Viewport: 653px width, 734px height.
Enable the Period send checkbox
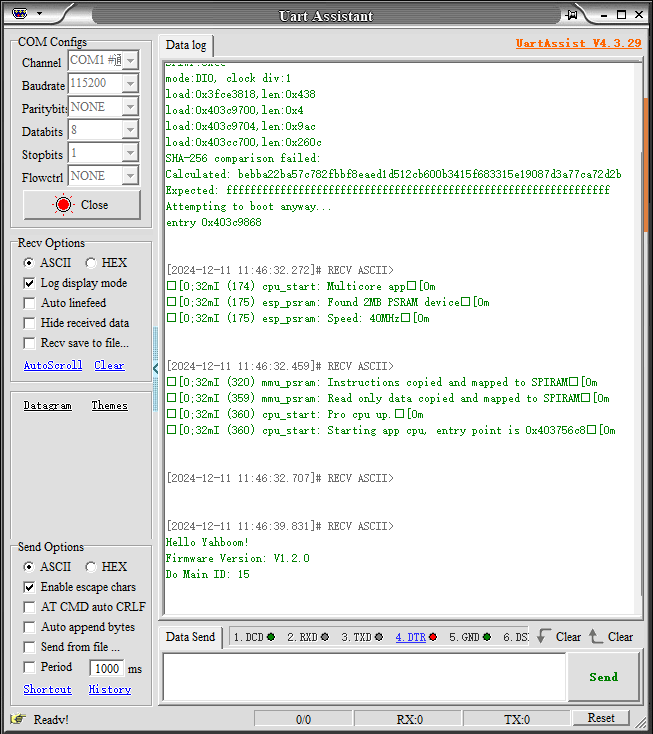[x=29, y=667]
